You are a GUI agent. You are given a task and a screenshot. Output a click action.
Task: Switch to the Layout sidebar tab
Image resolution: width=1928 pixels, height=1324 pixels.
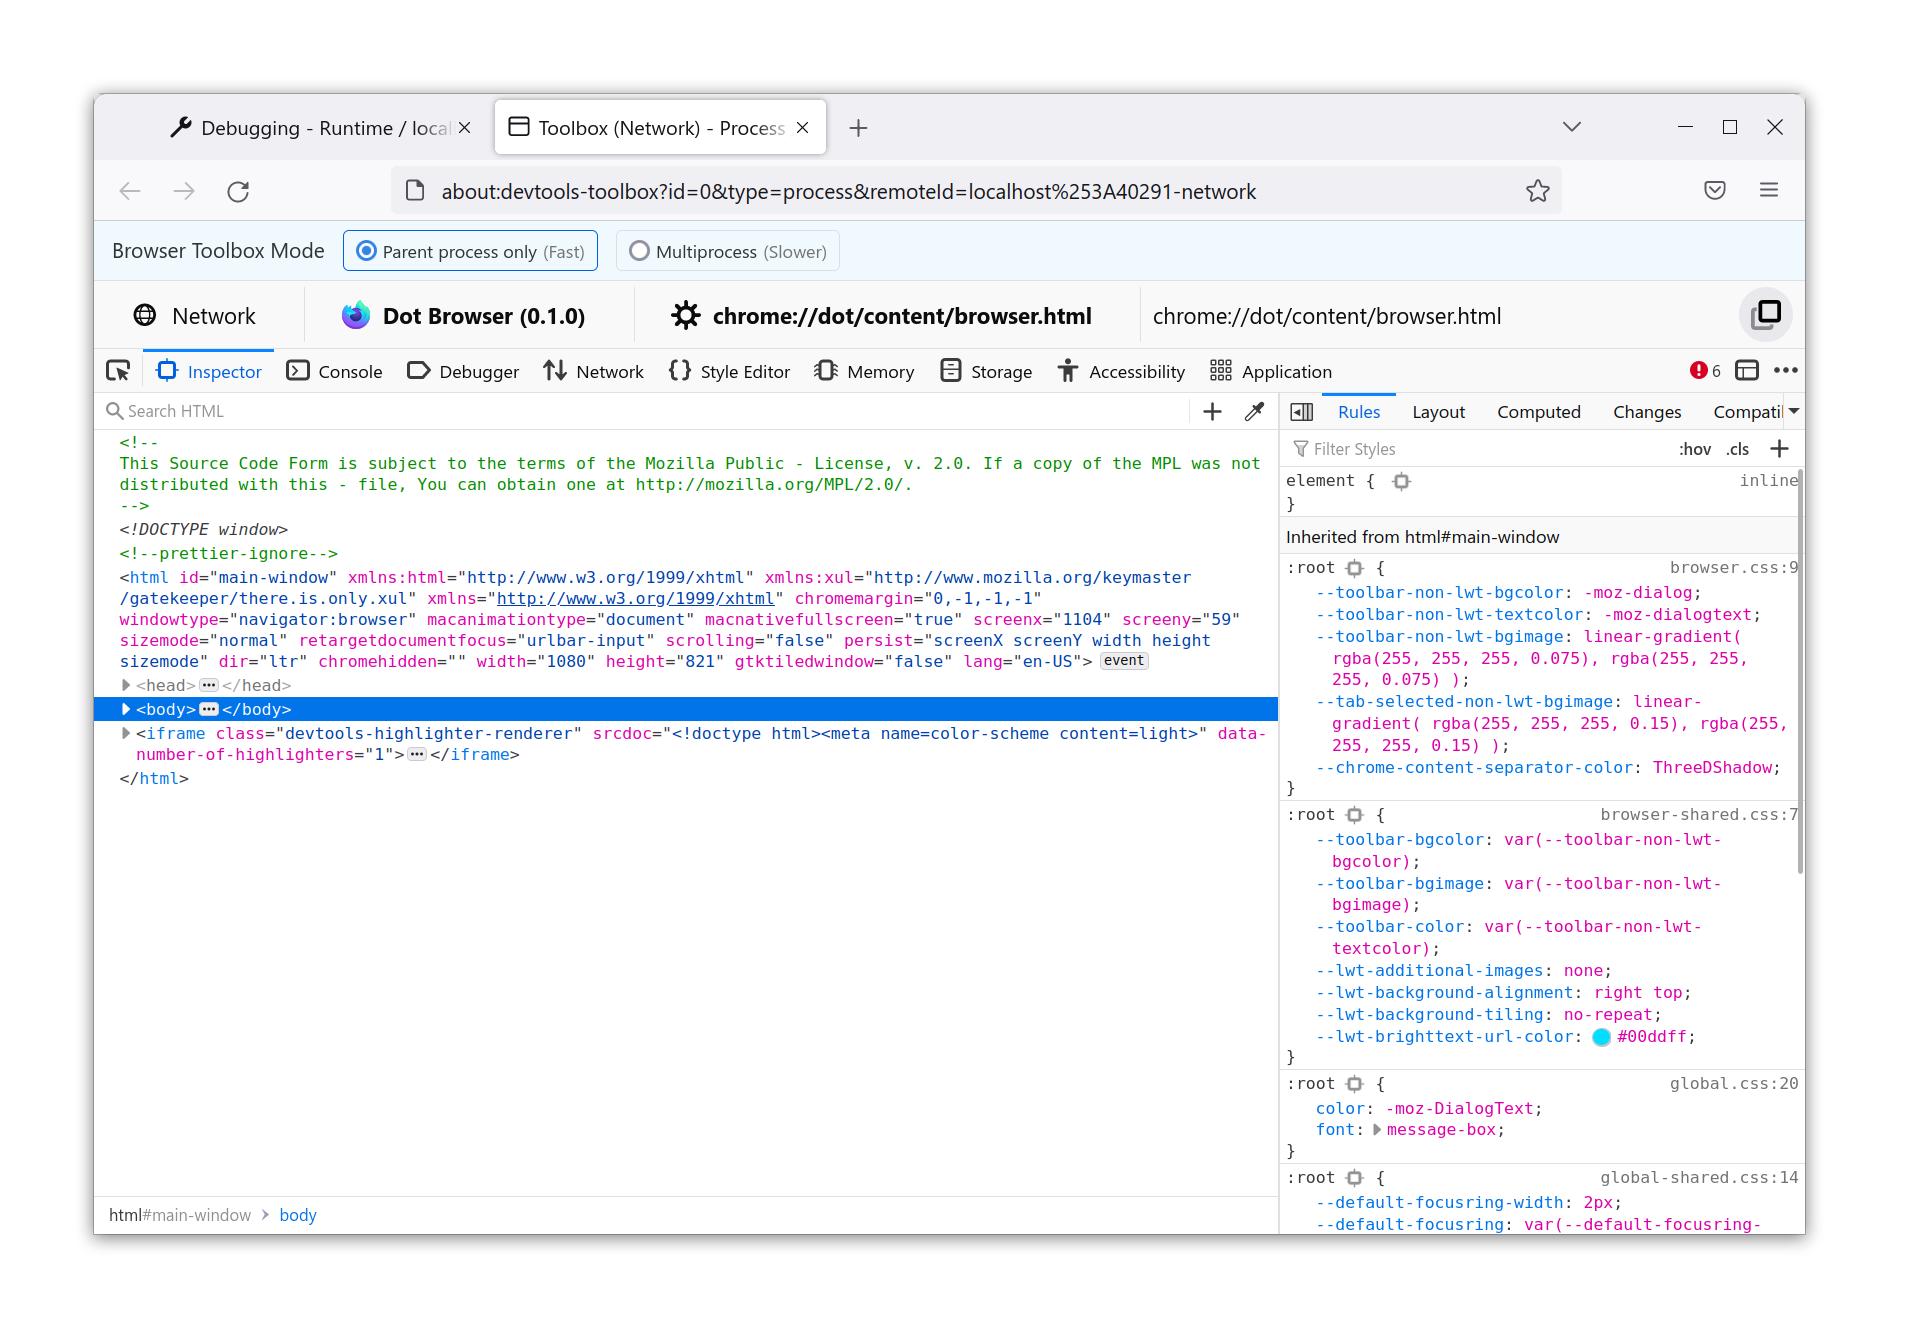pyautogui.click(x=1438, y=412)
